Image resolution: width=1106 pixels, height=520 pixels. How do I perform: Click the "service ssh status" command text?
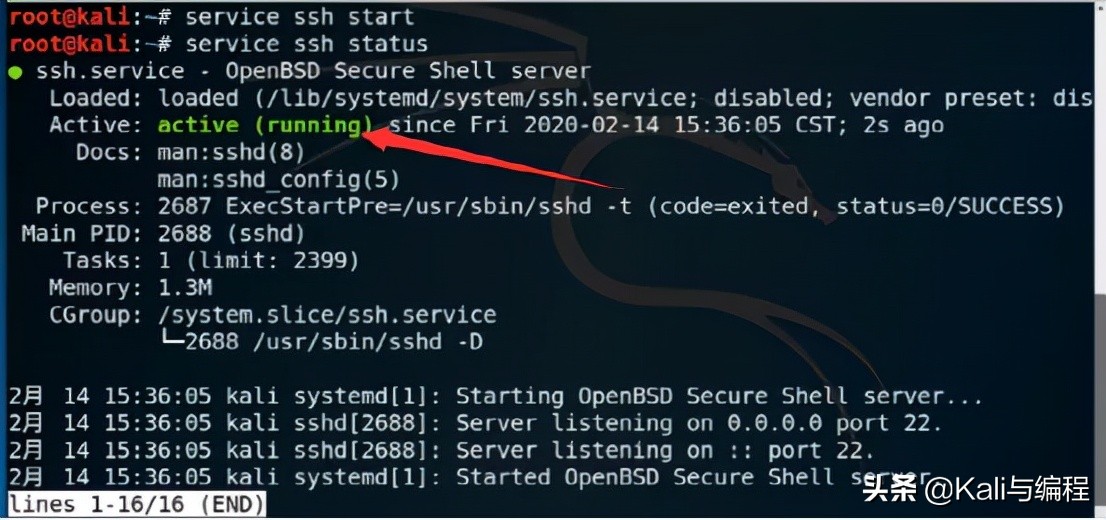pos(307,44)
